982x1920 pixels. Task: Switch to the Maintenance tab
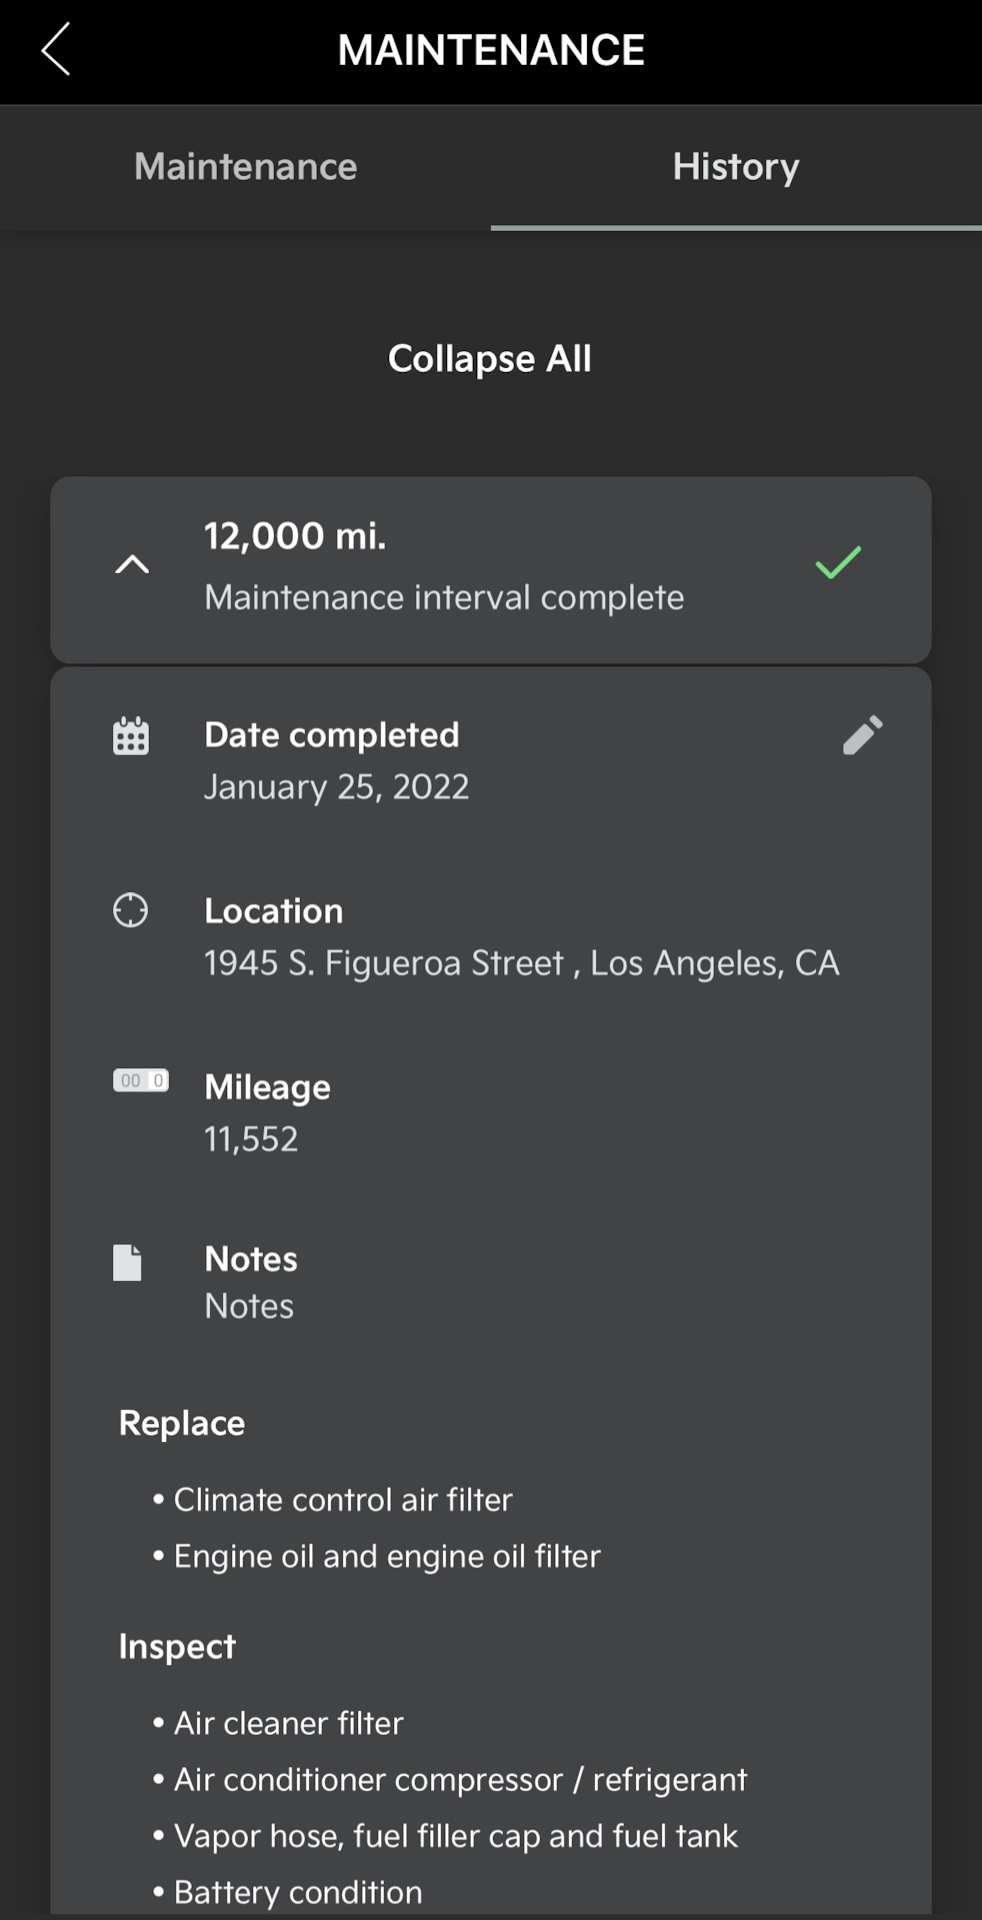245,167
